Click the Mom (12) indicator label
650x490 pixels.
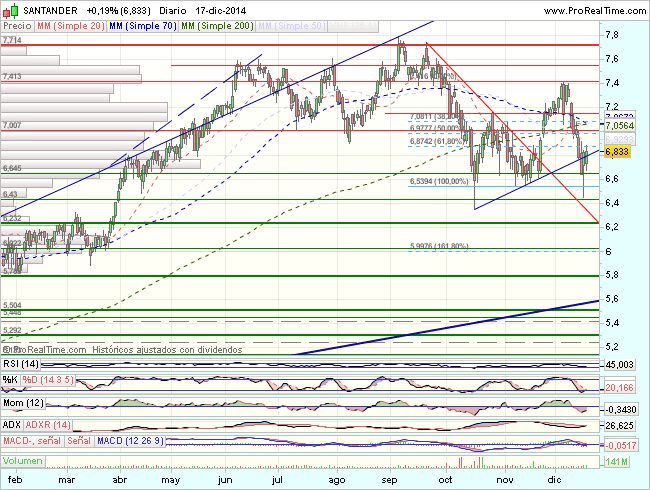coord(23,403)
